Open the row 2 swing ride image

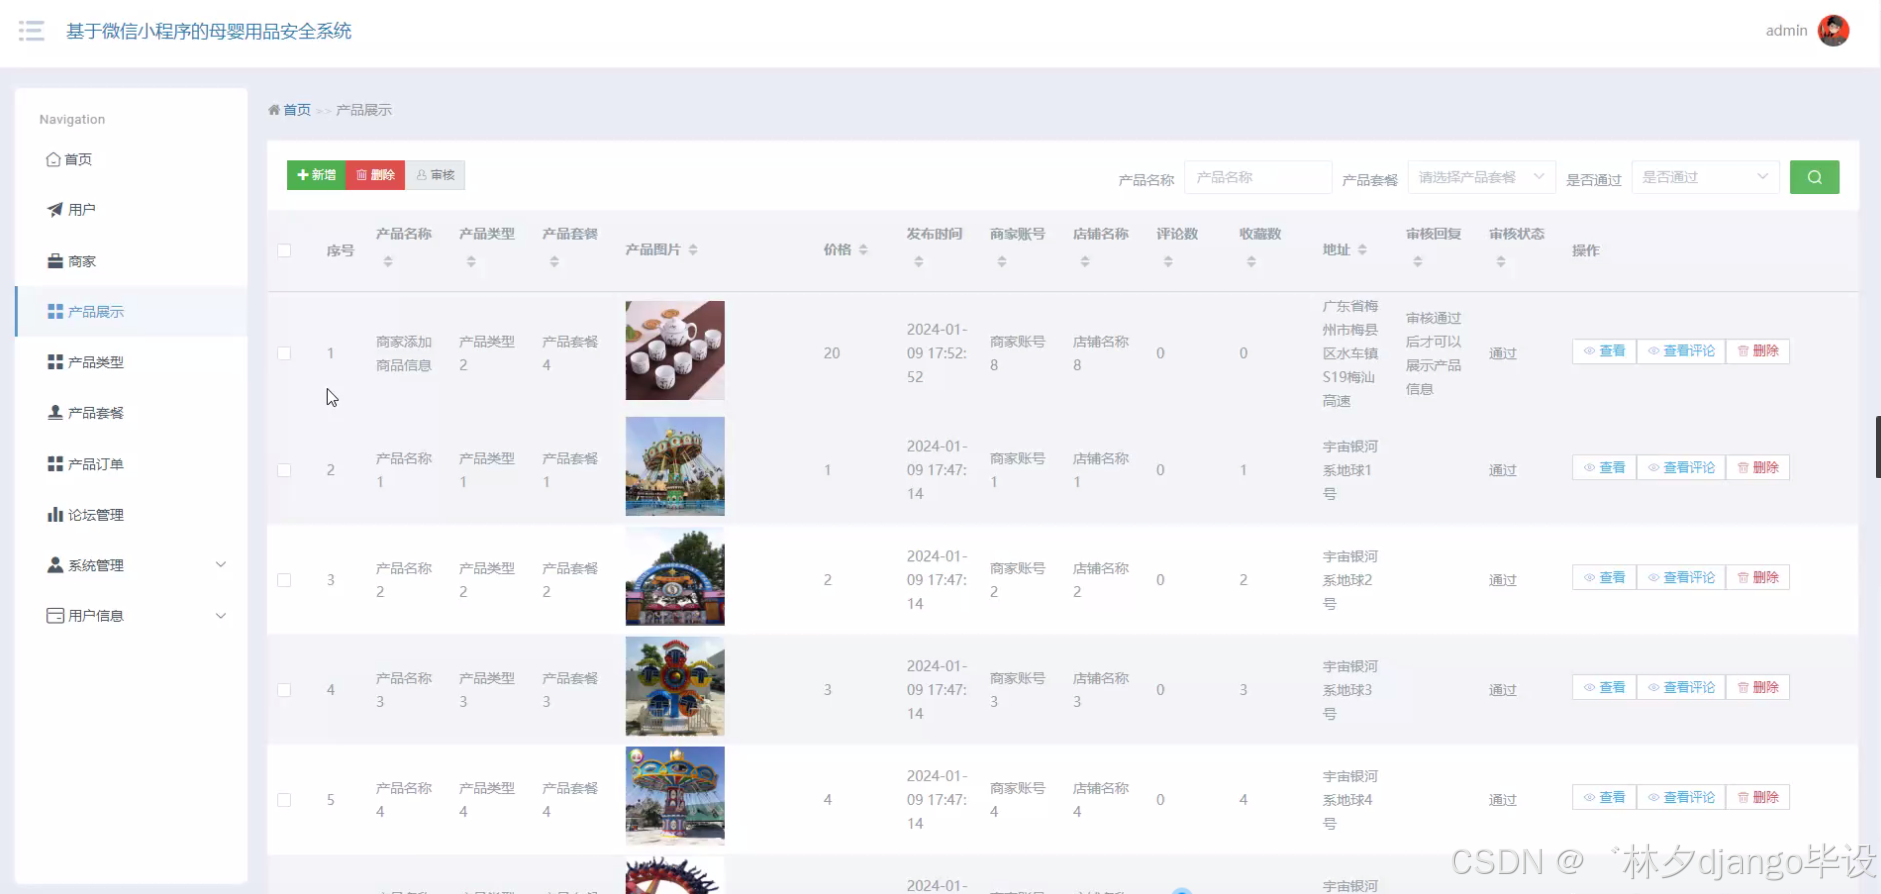pyautogui.click(x=675, y=466)
